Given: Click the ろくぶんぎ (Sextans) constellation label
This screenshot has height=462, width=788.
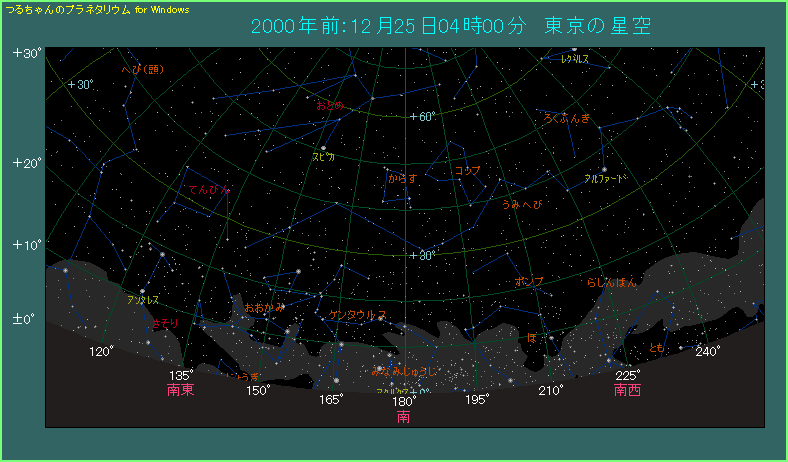Looking at the screenshot, I should 566,118.
